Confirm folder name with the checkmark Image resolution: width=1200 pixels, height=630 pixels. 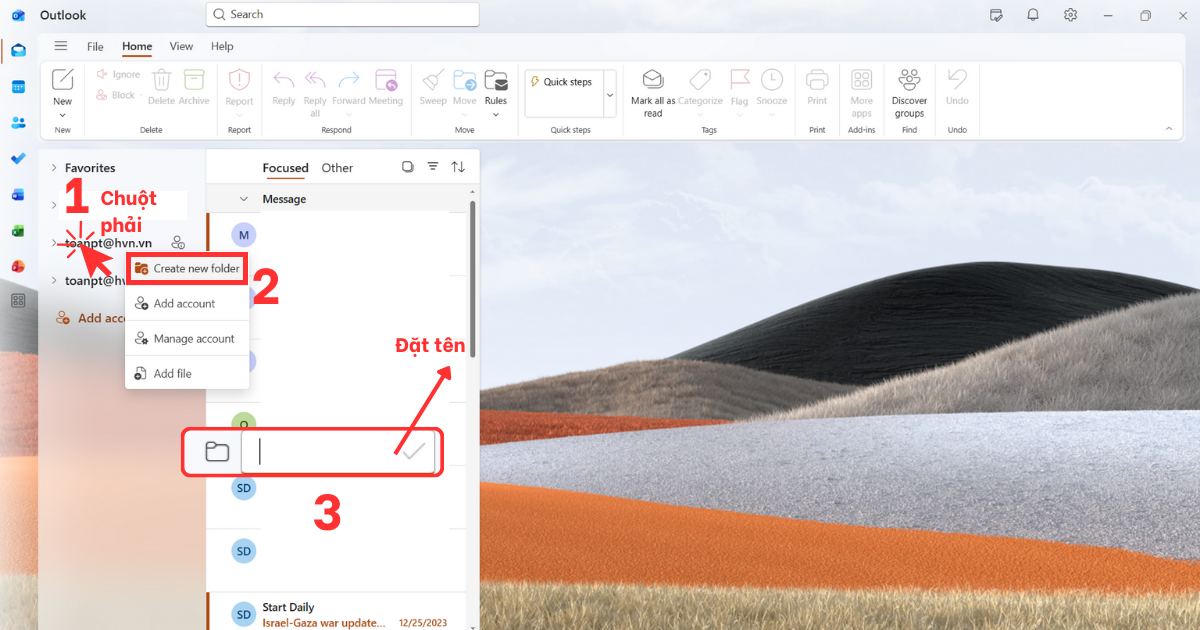[x=414, y=452]
